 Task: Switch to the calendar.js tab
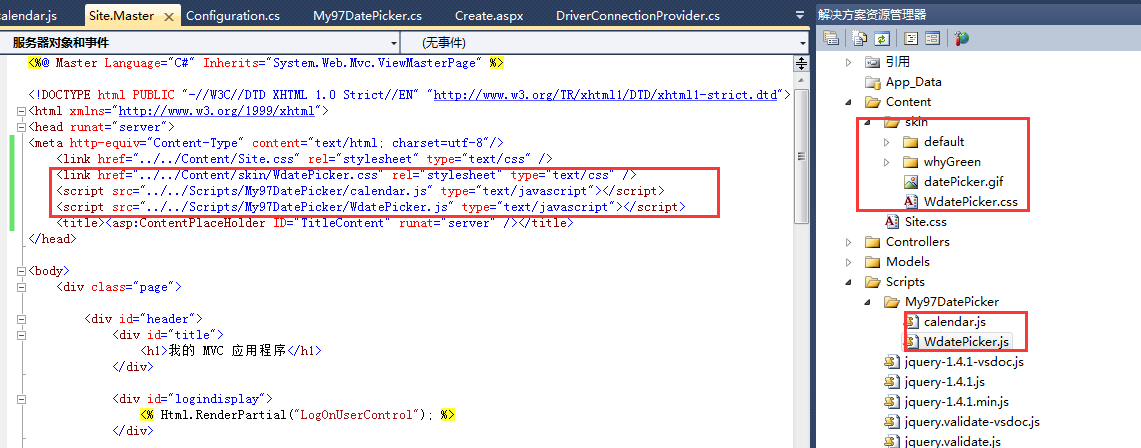click(x=28, y=15)
